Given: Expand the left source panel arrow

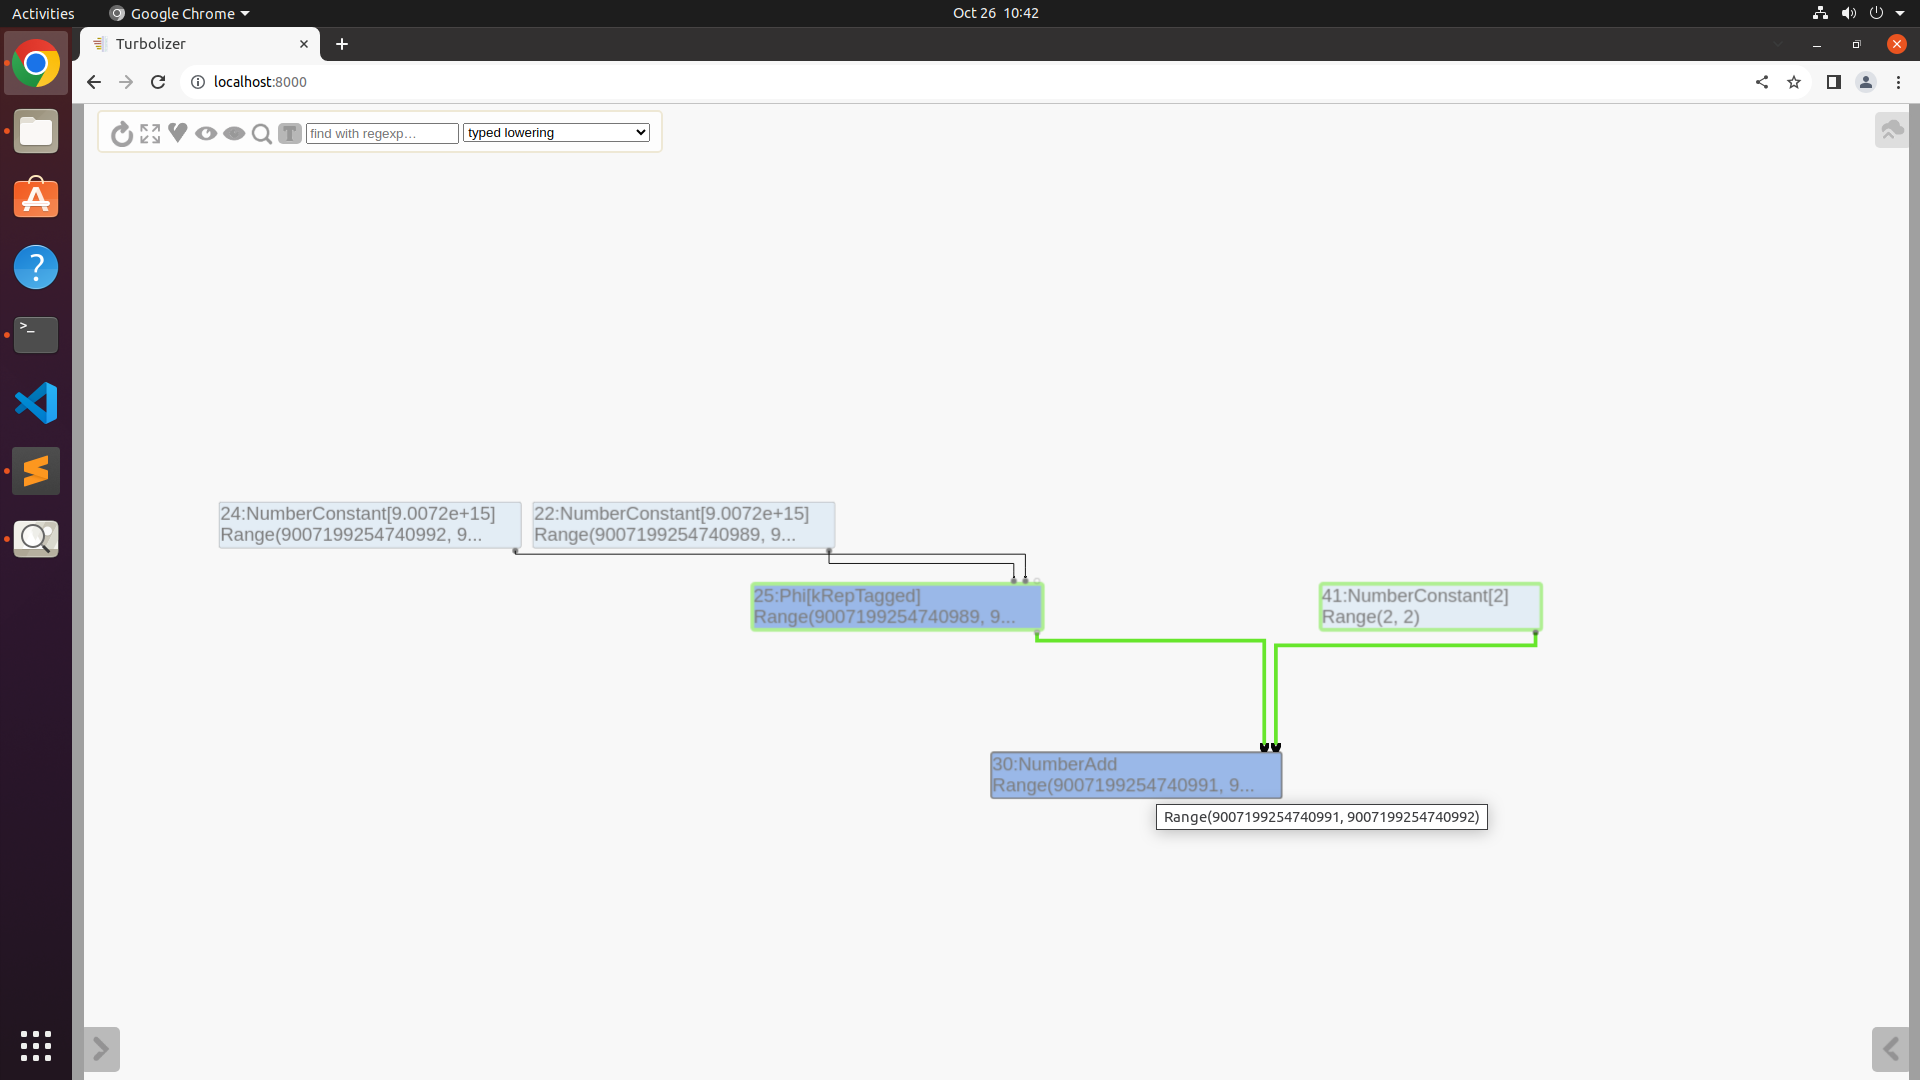Looking at the screenshot, I should coord(101,1049).
